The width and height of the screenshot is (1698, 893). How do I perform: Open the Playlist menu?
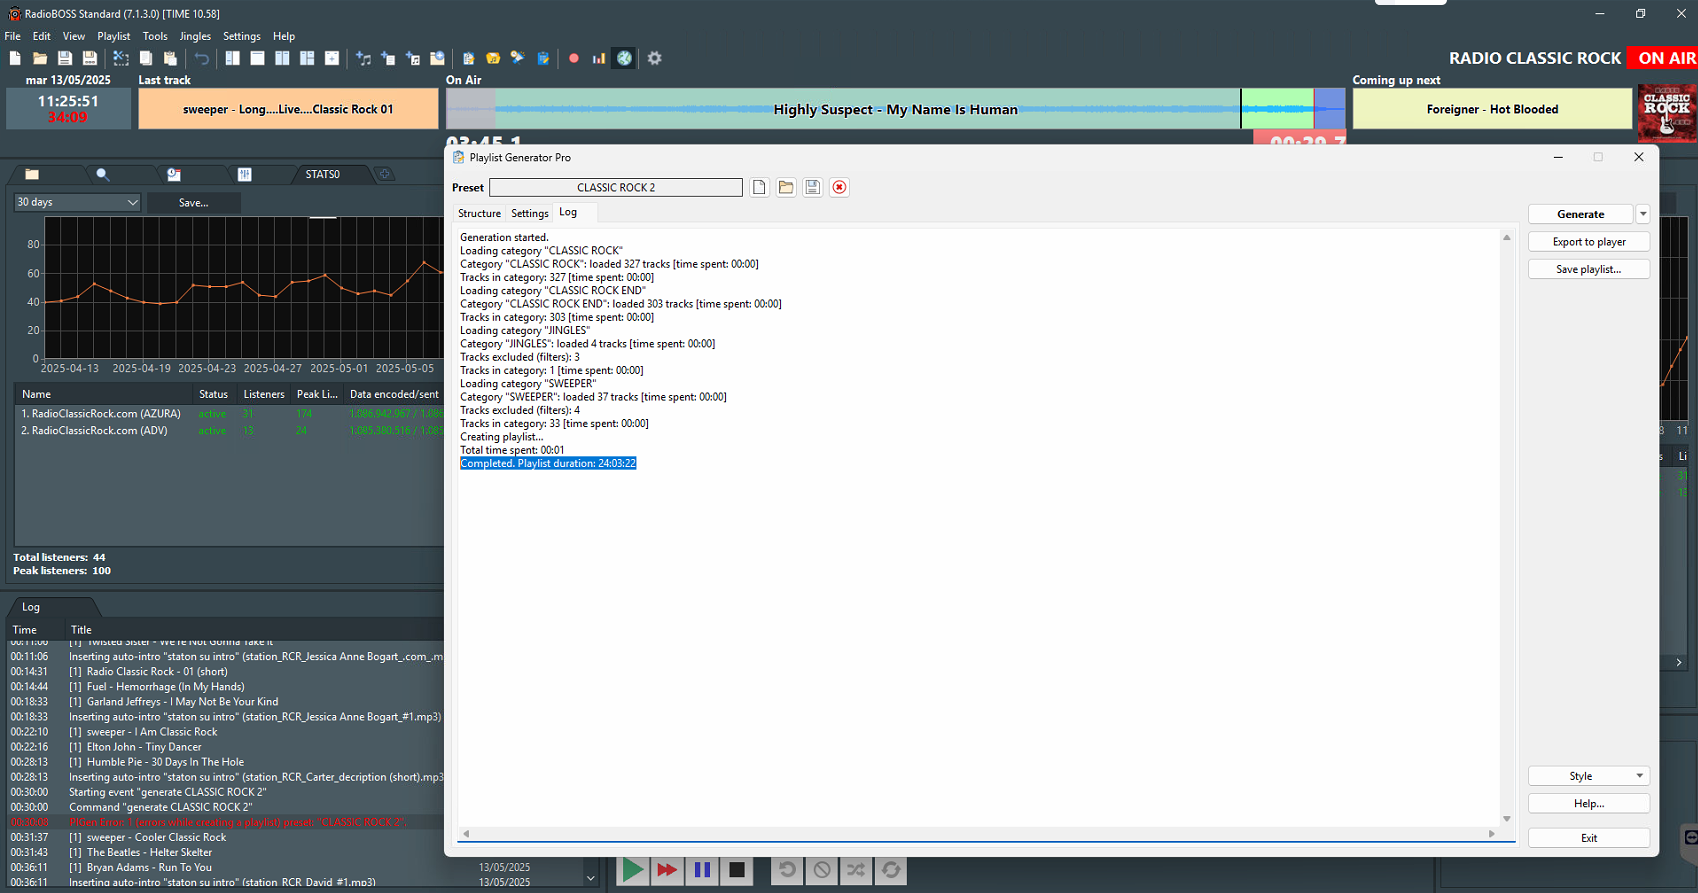114,36
